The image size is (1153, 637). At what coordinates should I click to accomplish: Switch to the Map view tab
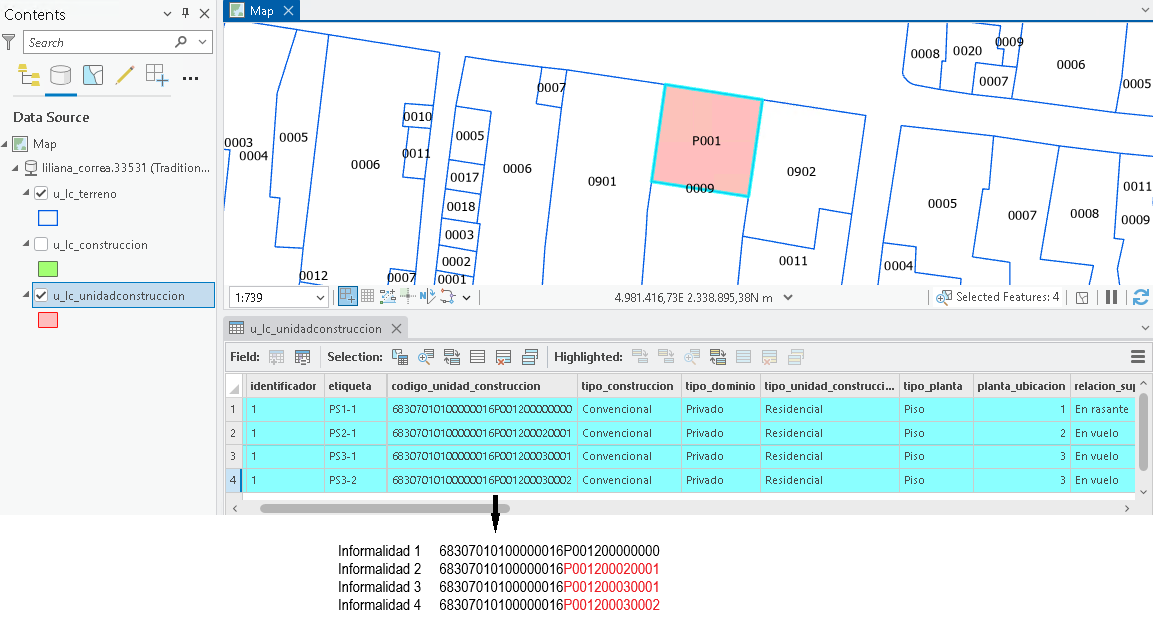(x=262, y=10)
